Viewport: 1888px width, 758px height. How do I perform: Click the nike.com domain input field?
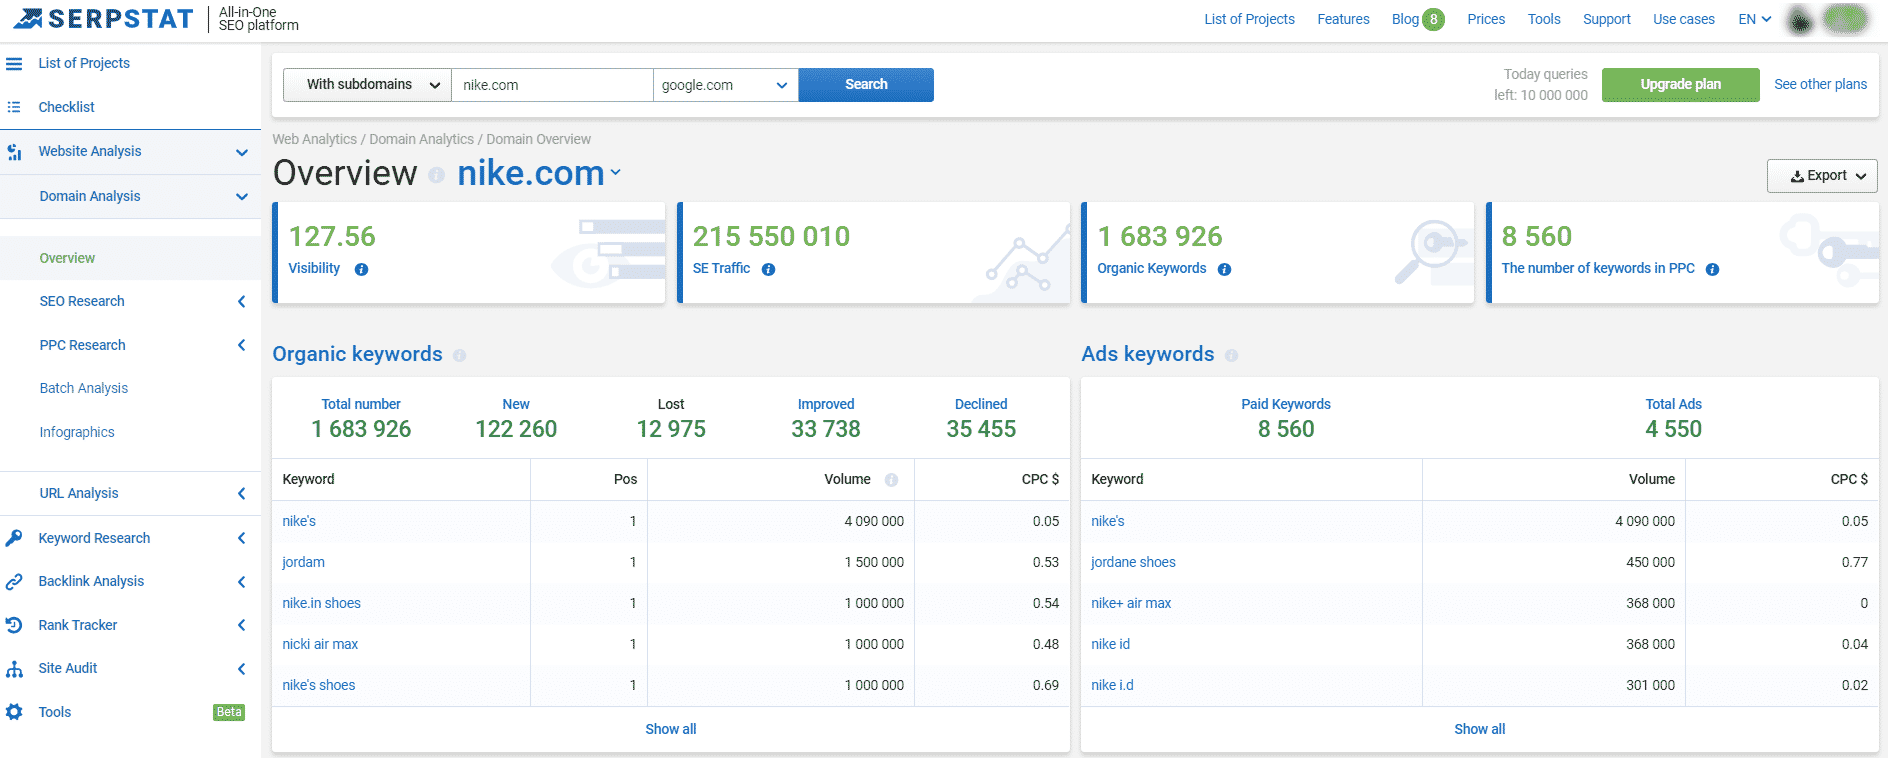[x=552, y=85]
